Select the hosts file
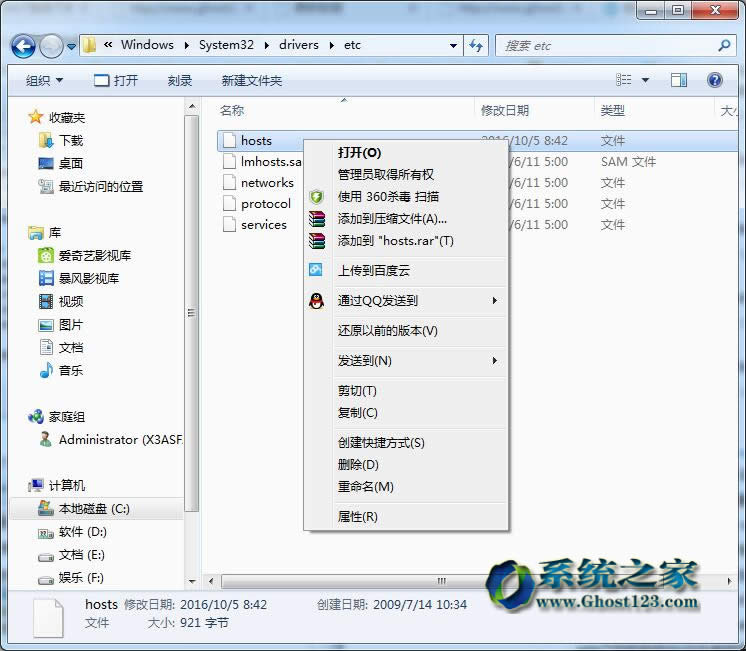 [256, 140]
